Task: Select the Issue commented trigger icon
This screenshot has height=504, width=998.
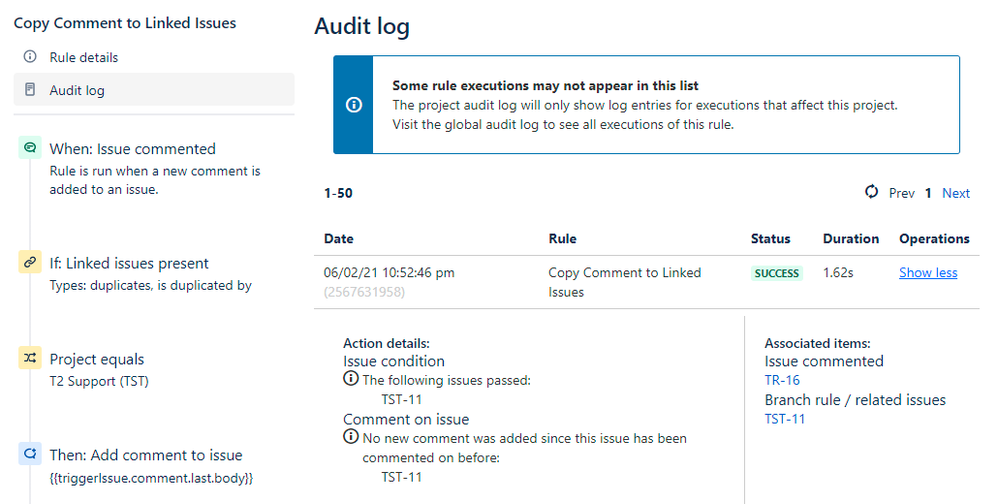Action: [x=30, y=148]
